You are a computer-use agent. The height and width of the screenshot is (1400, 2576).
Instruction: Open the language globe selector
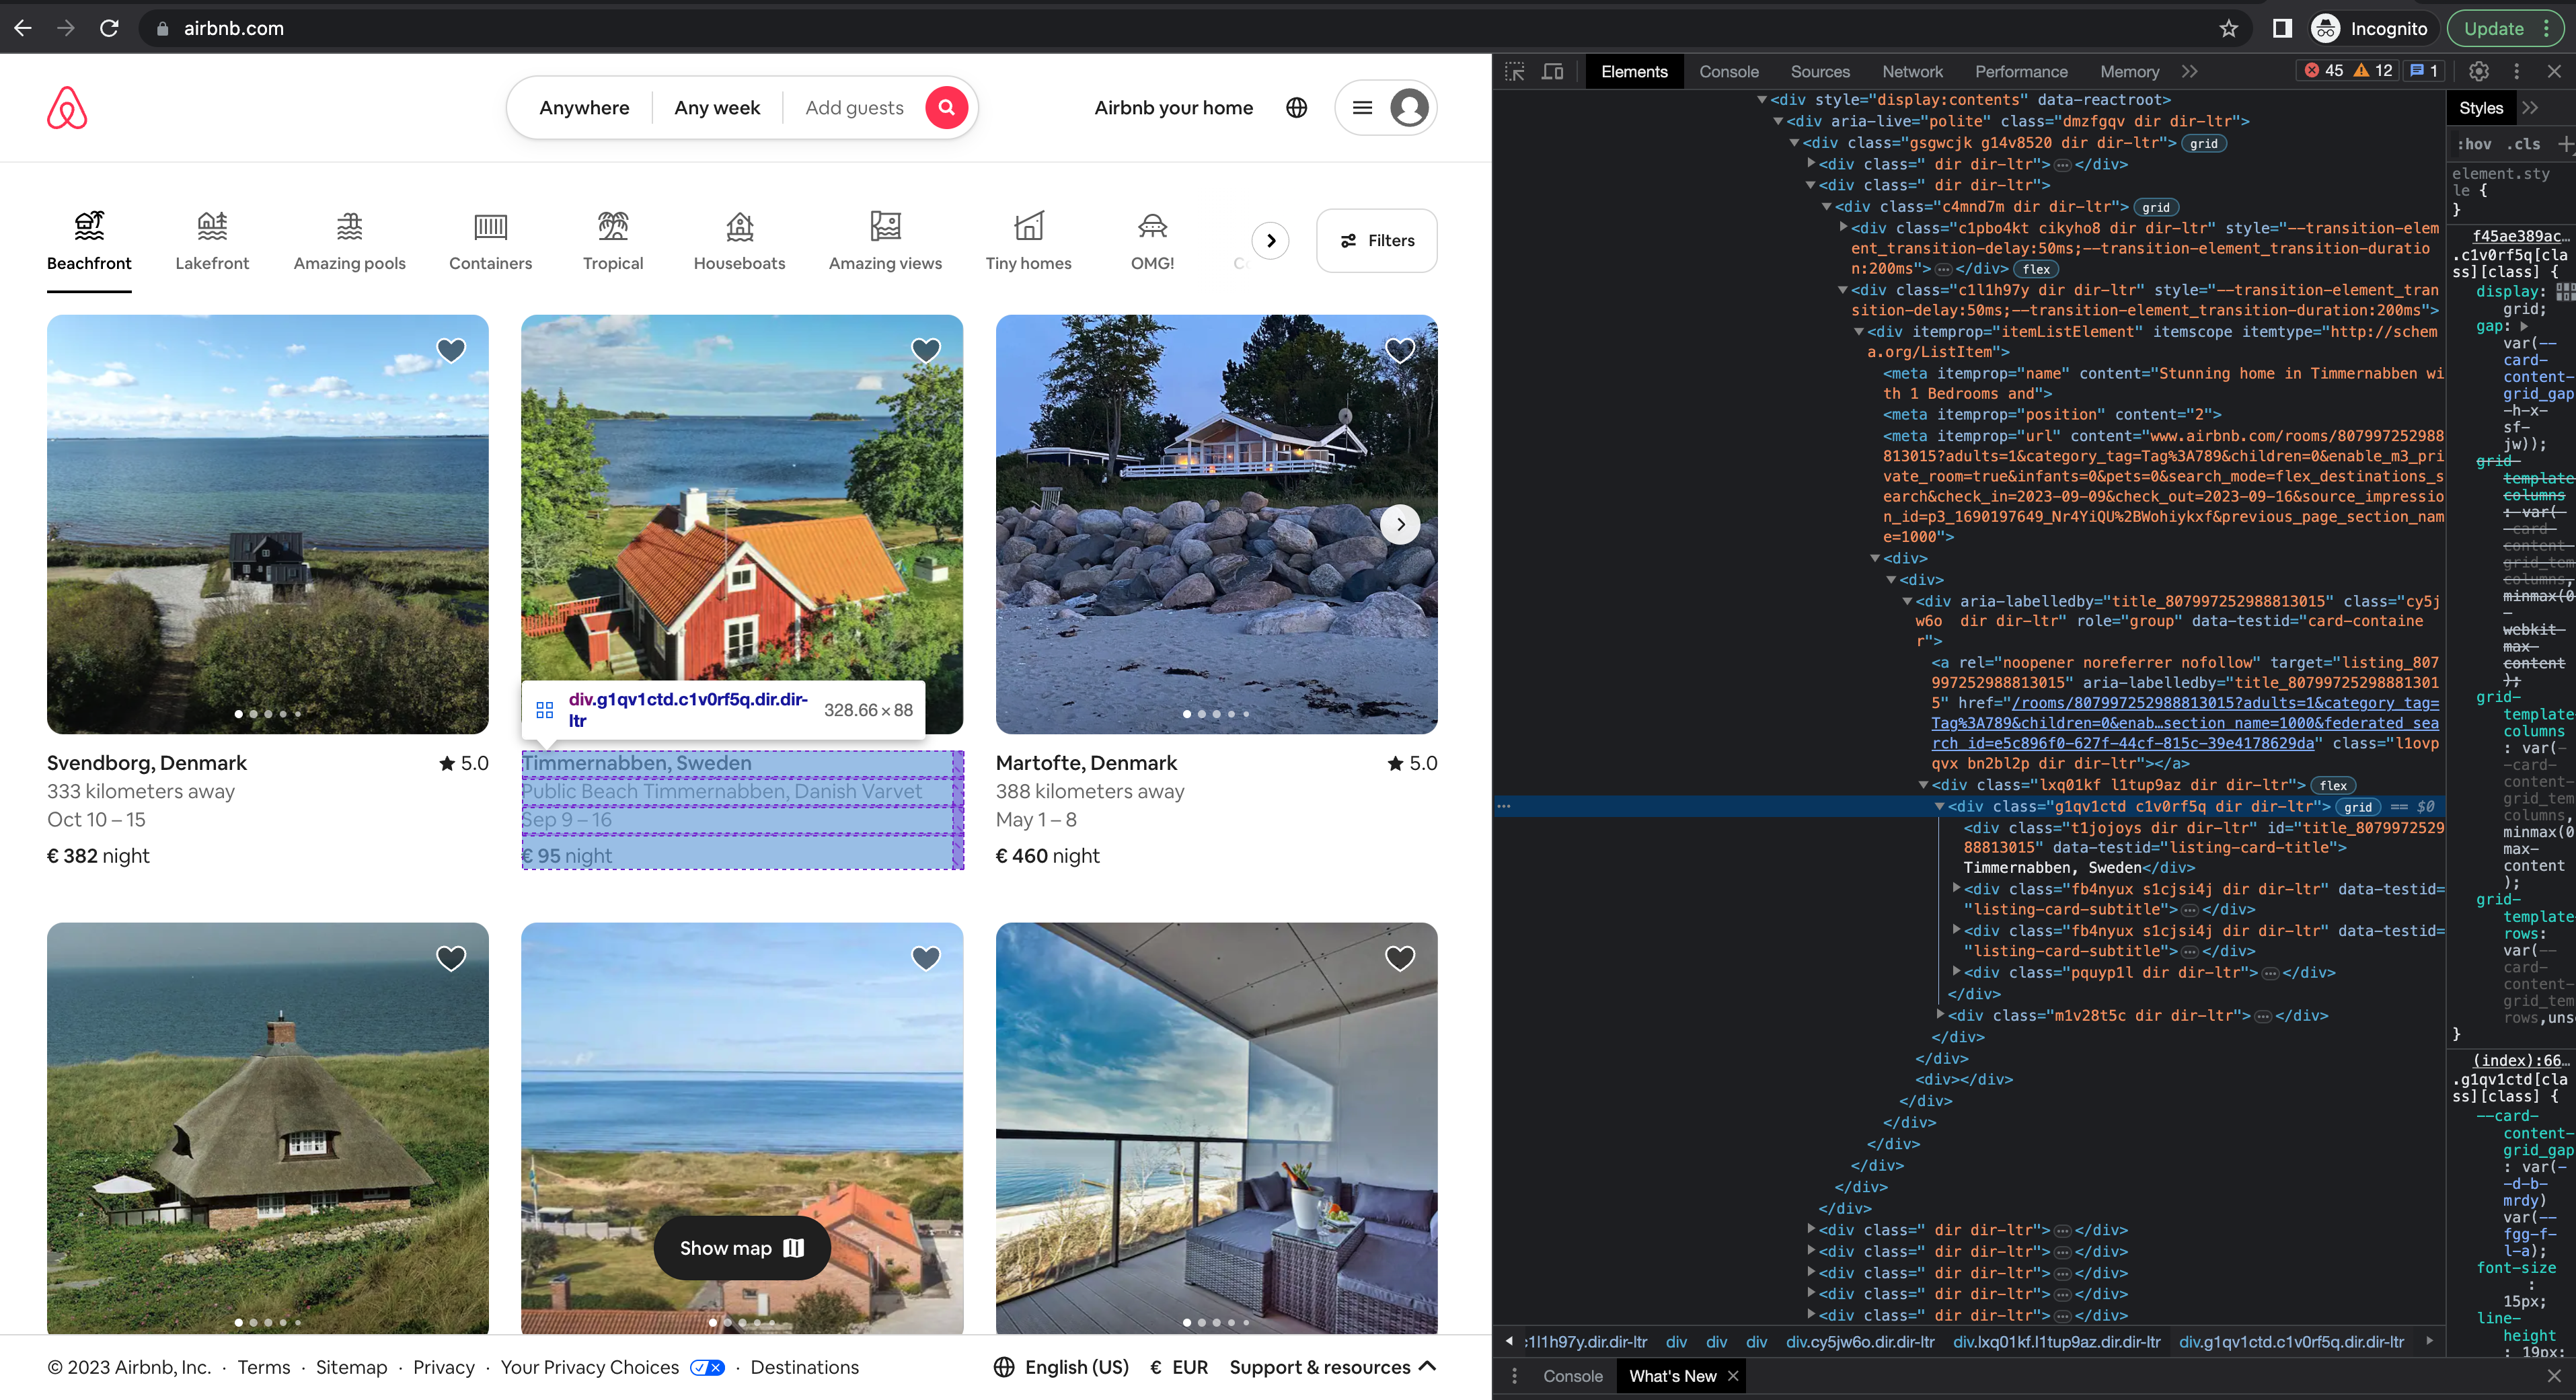pyautogui.click(x=1296, y=108)
